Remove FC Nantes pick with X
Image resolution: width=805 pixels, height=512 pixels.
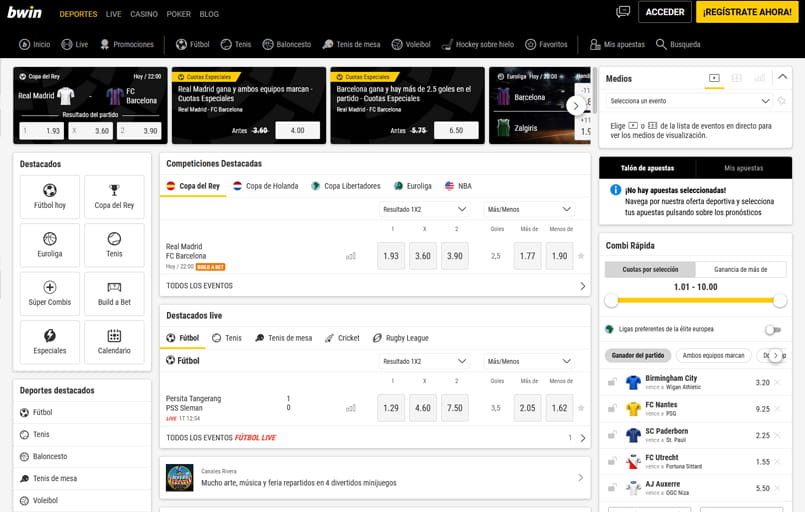(x=777, y=409)
